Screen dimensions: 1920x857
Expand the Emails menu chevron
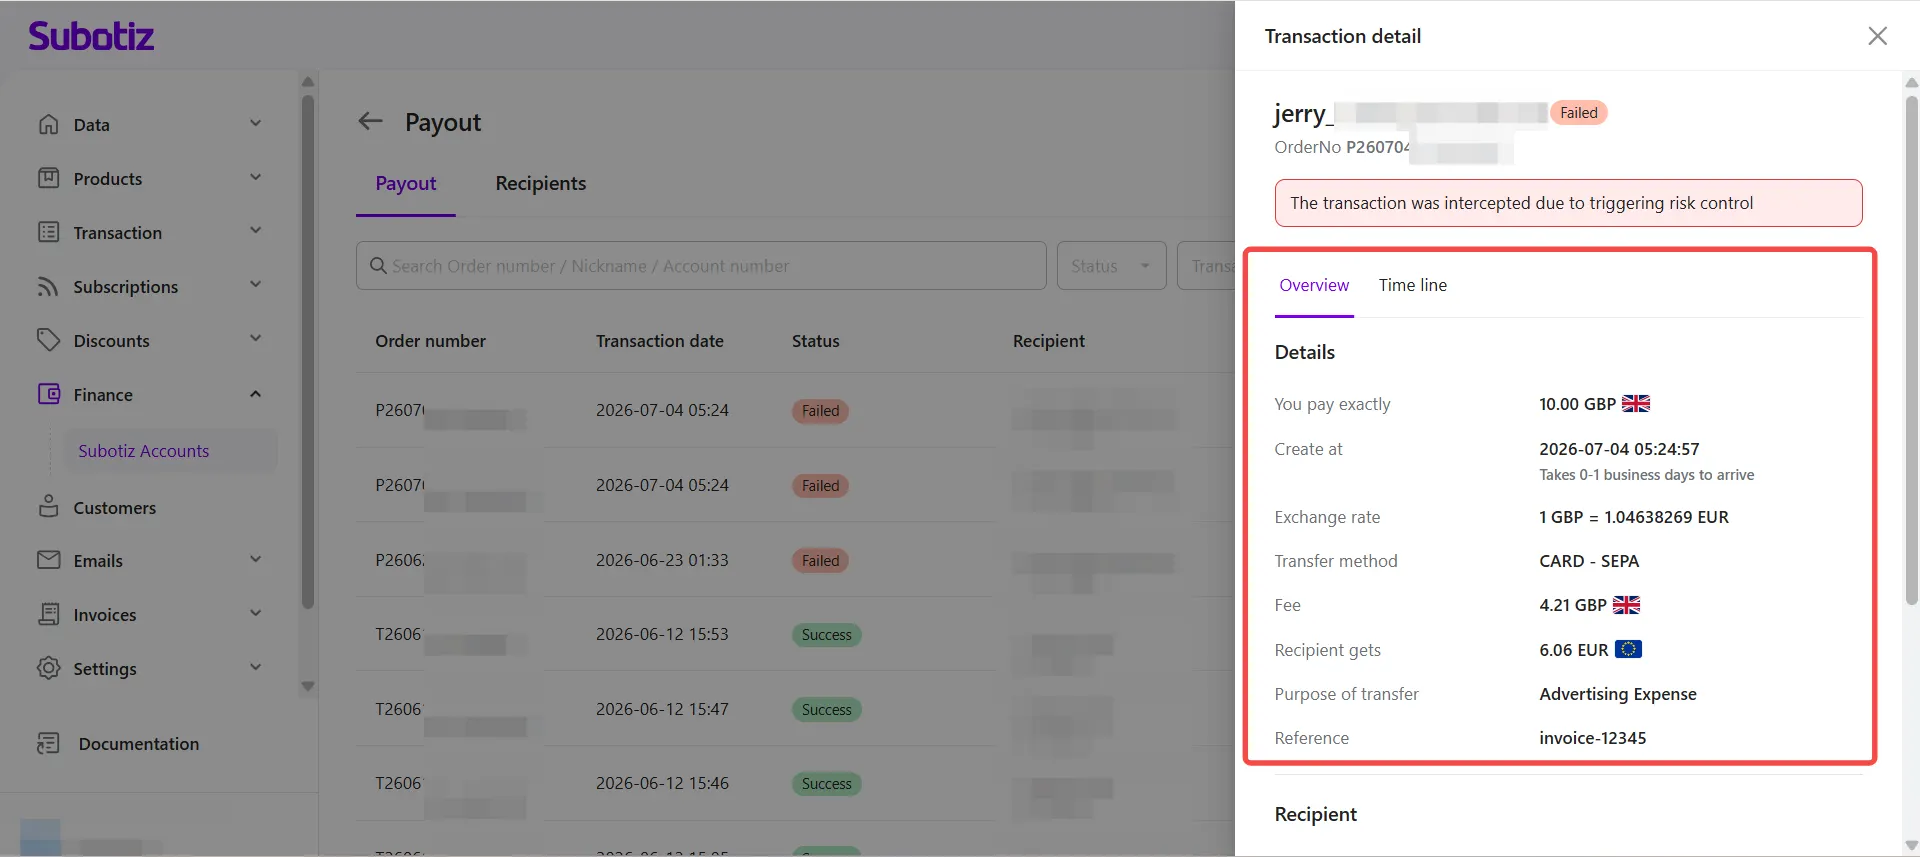[x=255, y=560]
